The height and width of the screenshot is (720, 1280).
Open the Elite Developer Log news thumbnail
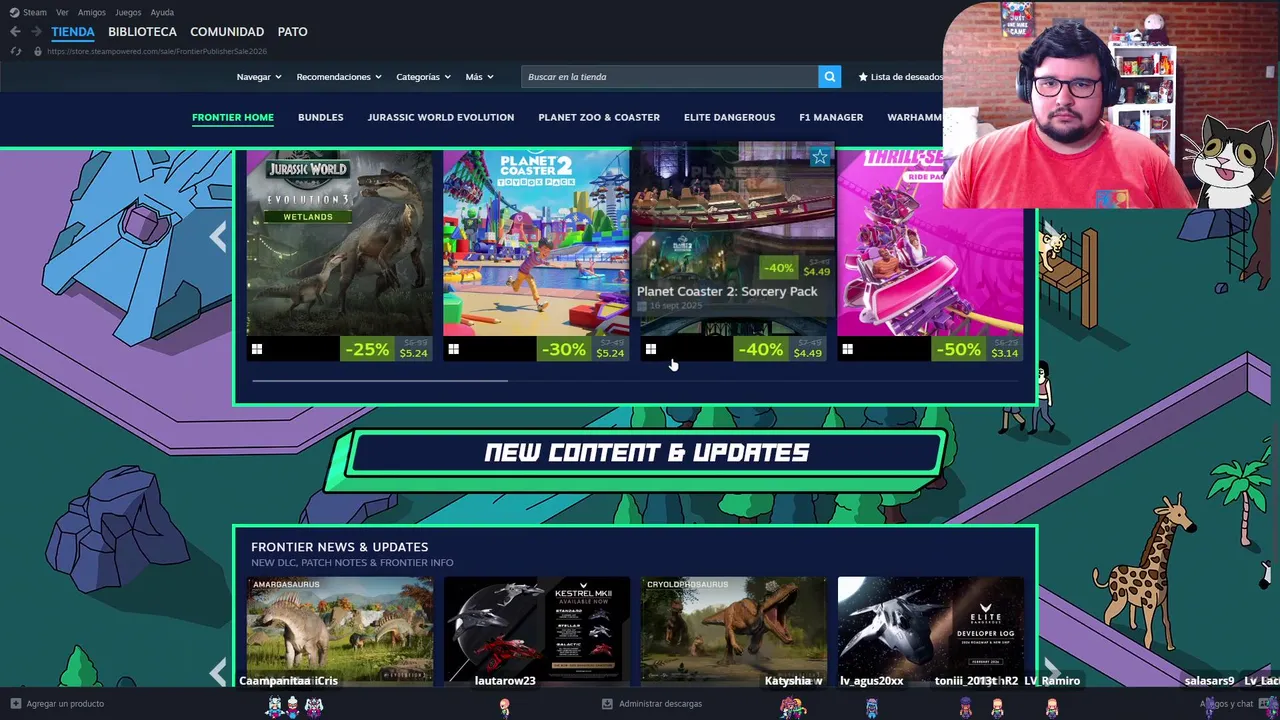(x=930, y=630)
